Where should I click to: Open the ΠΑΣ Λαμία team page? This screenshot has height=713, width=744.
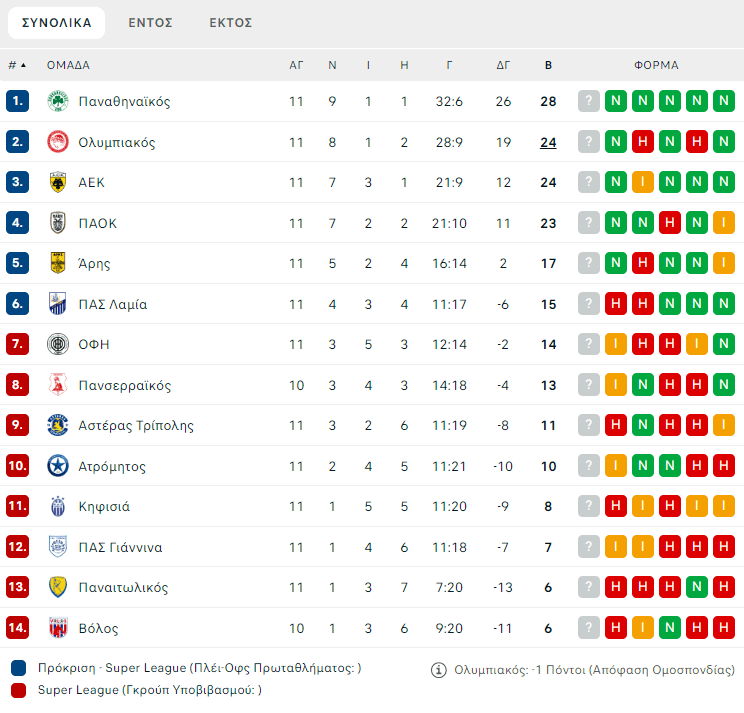coord(112,304)
